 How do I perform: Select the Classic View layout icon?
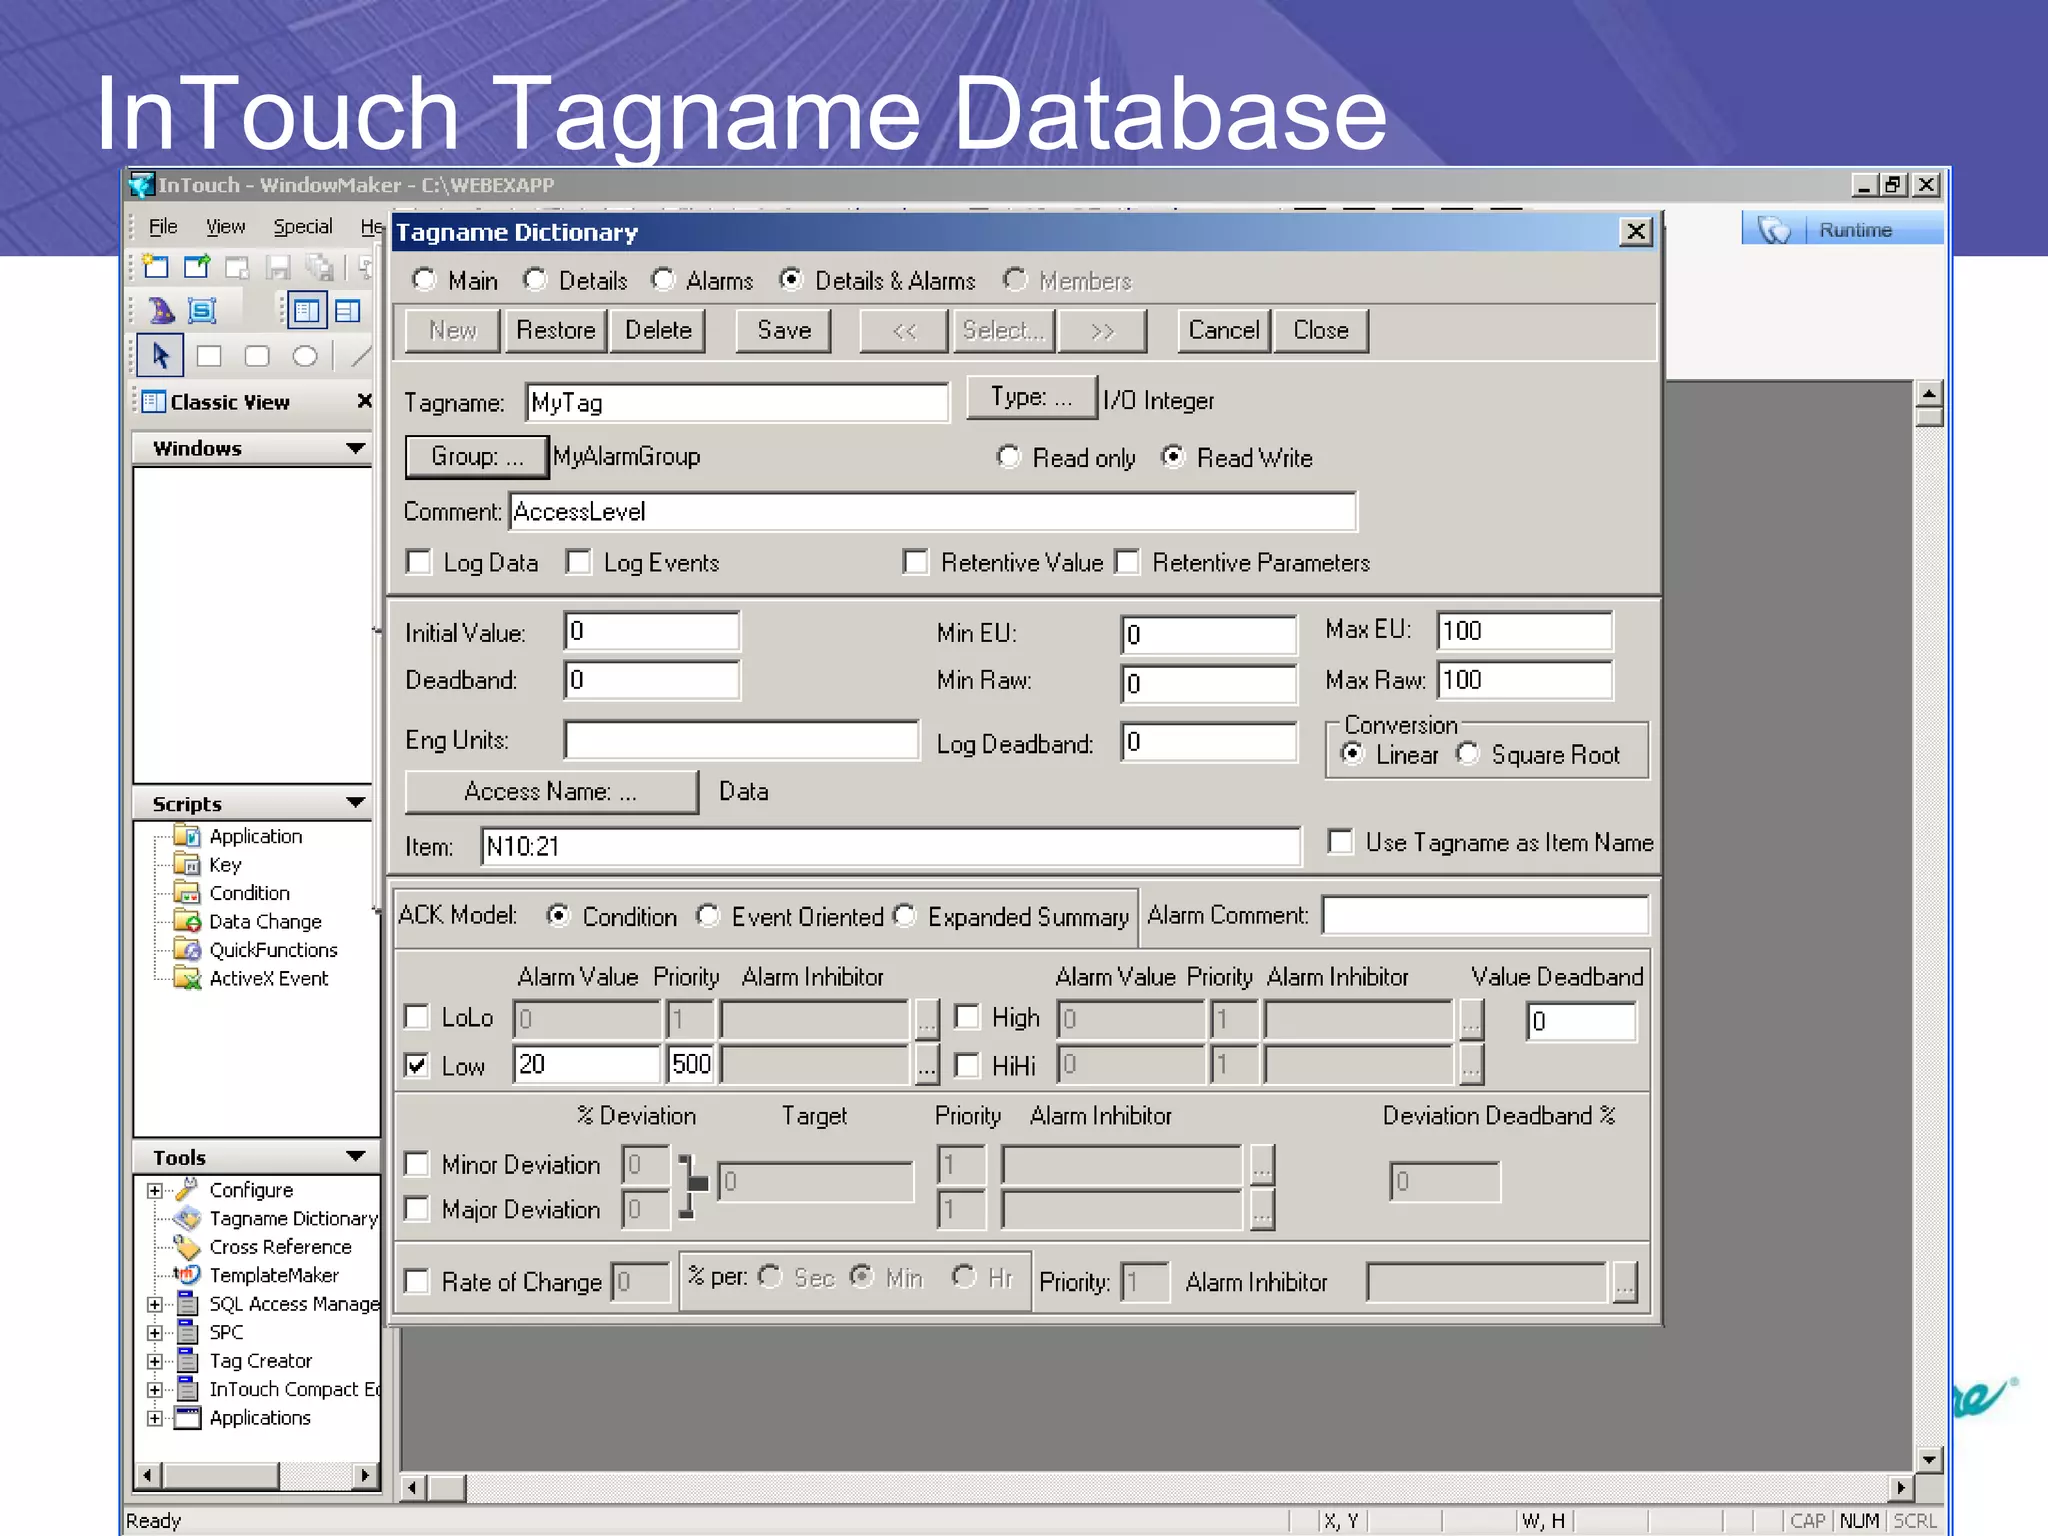(307, 311)
